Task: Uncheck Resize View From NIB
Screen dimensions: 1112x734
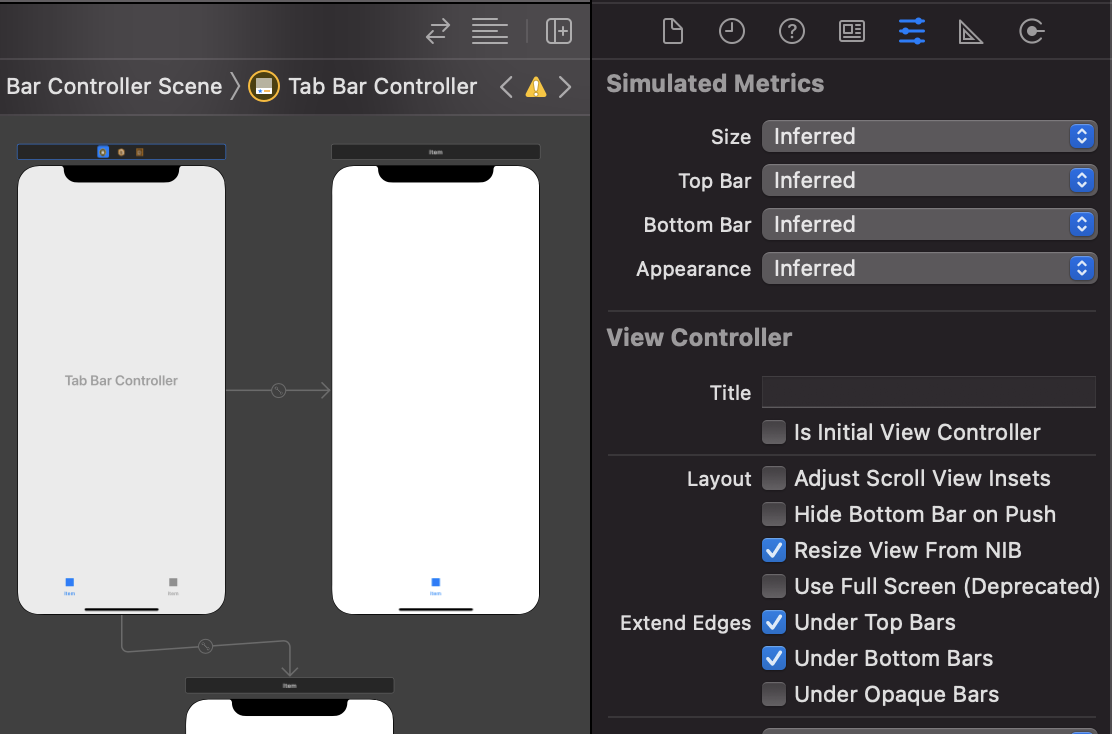Action: click(774, 550)
